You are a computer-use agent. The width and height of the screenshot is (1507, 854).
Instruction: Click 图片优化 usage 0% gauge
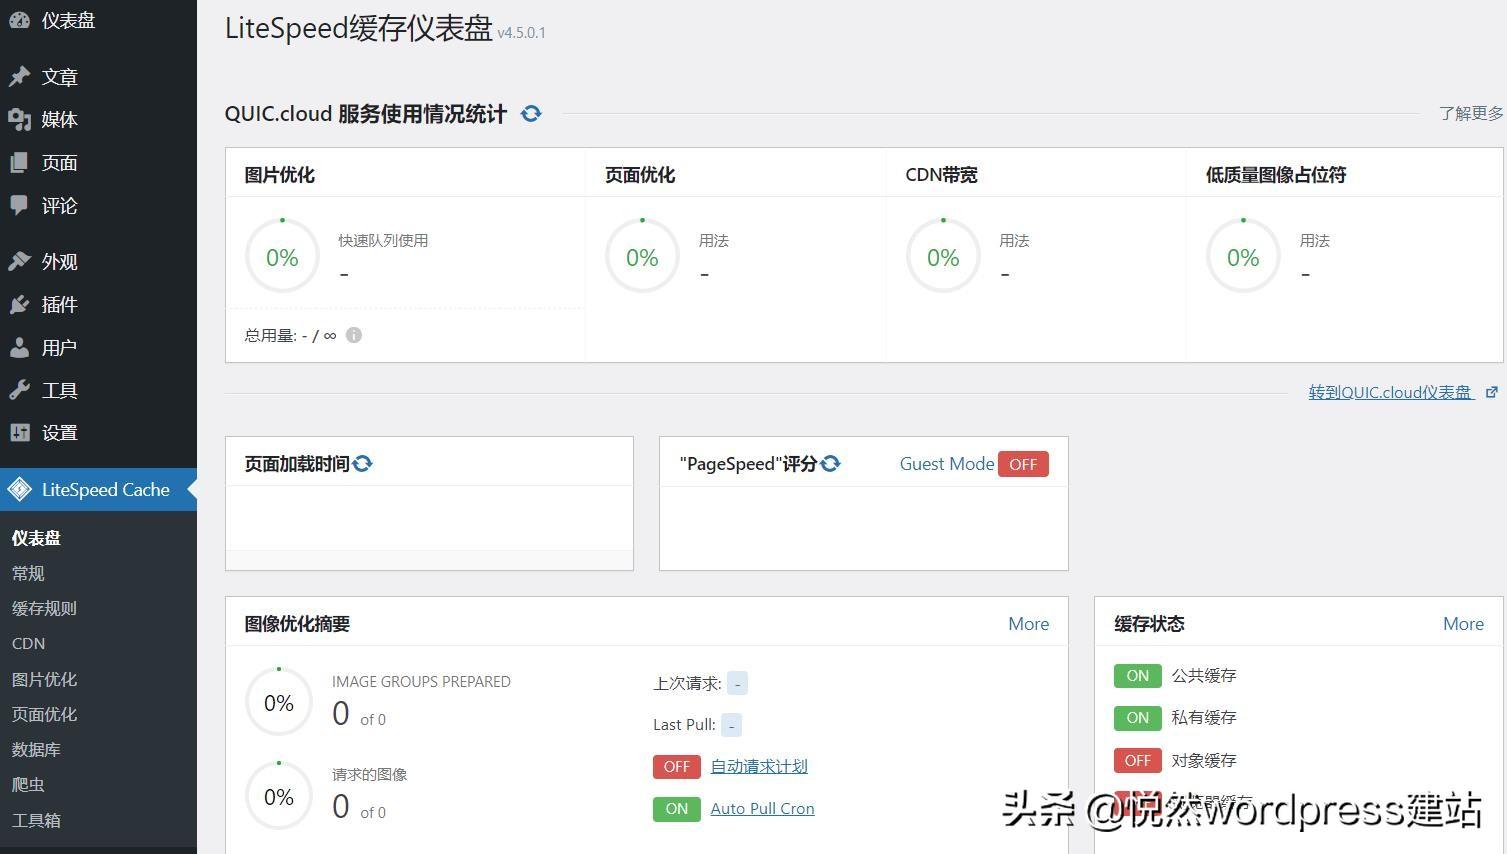(282, 256)
